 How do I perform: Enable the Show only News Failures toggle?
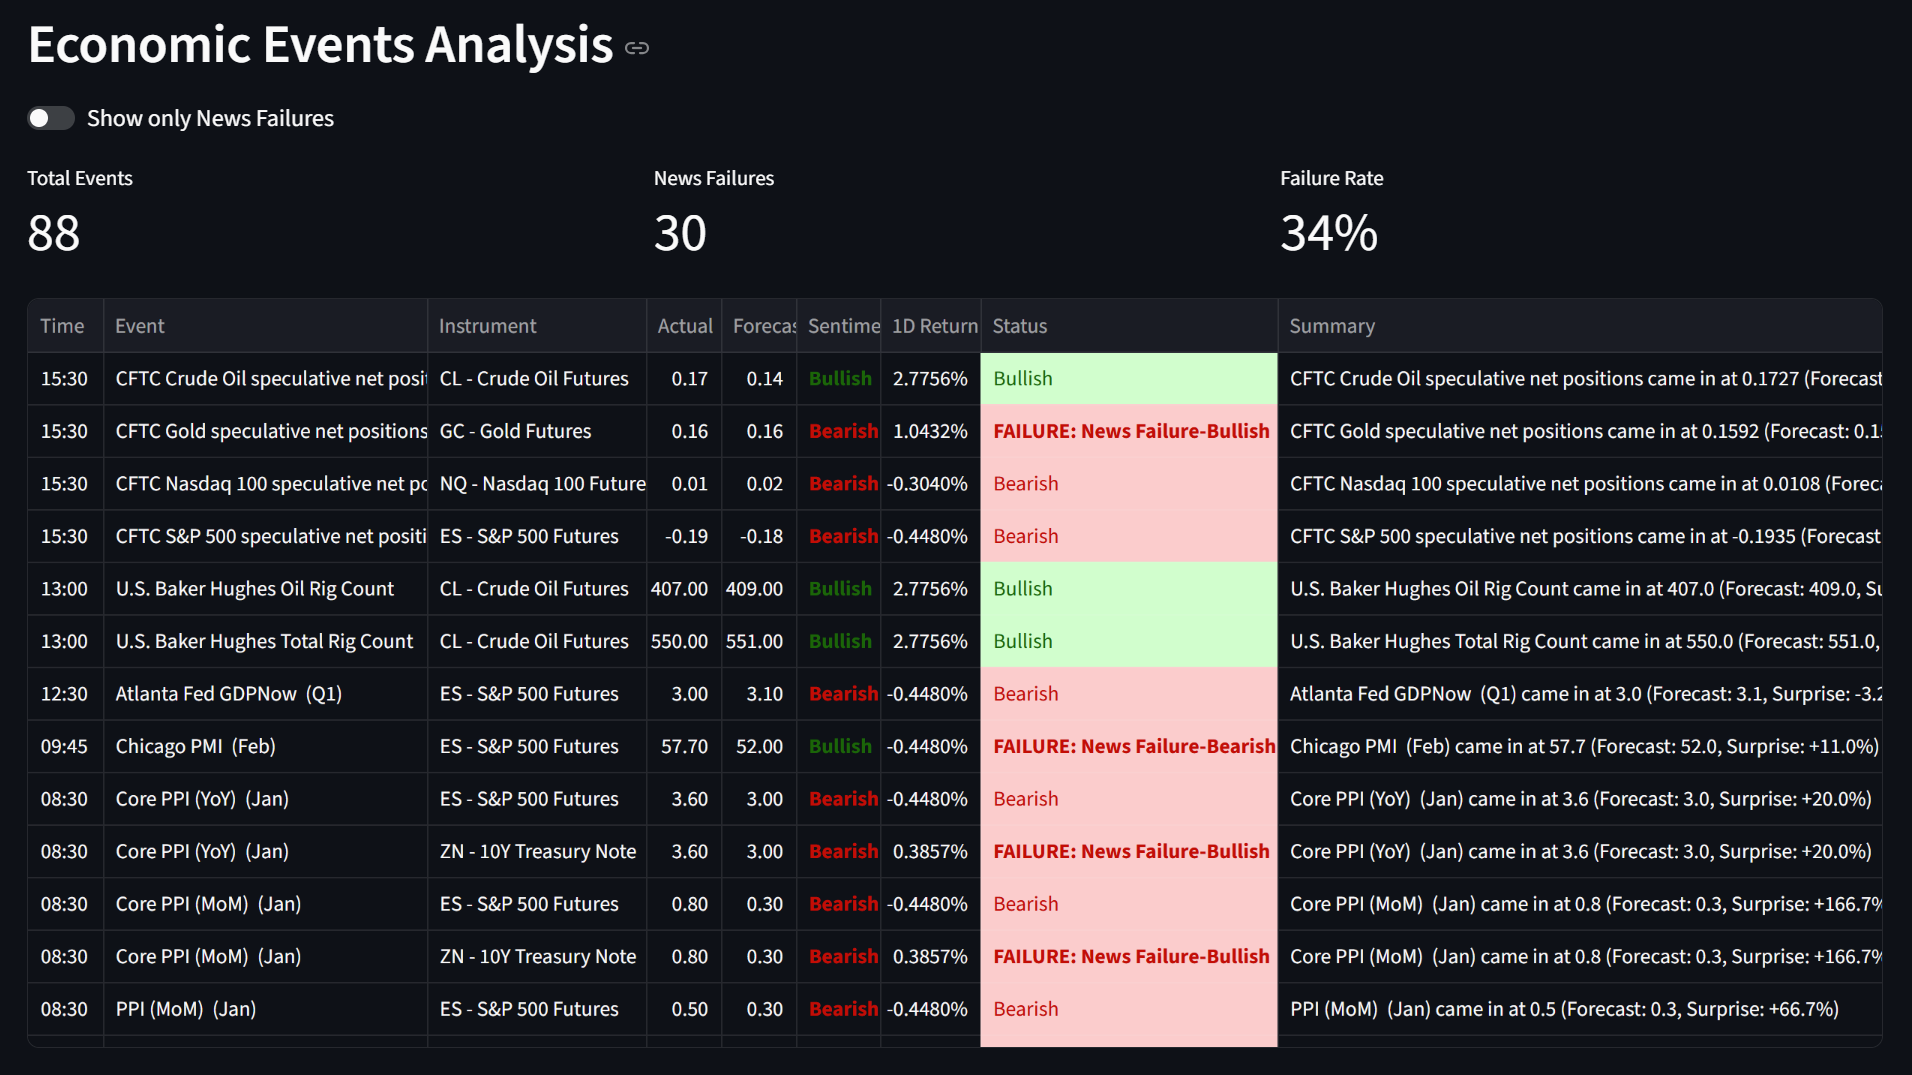point(50,118)
